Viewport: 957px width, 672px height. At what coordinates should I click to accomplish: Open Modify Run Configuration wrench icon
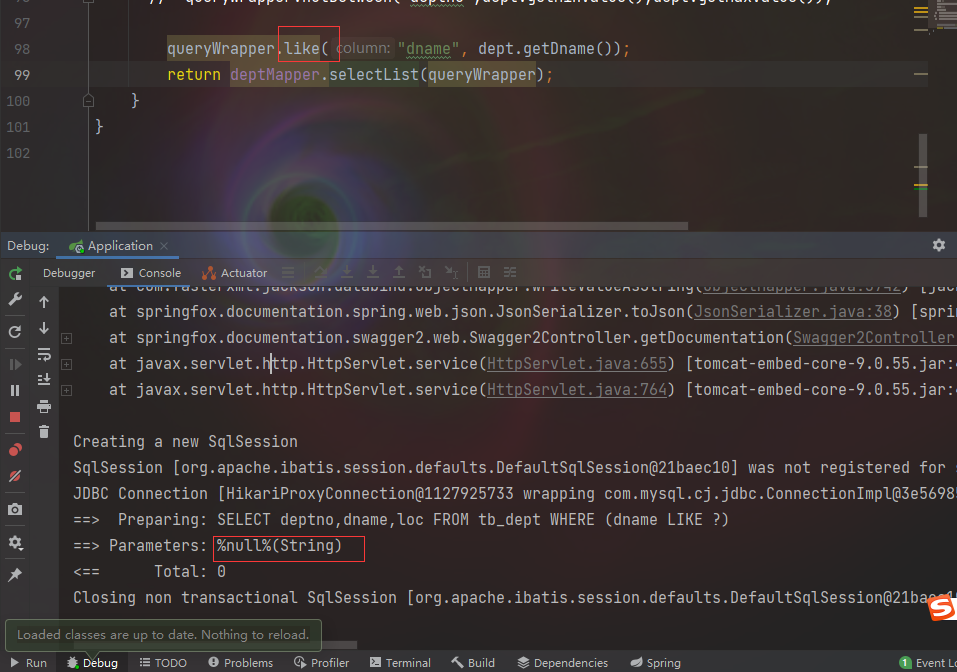tap(15, 299)
